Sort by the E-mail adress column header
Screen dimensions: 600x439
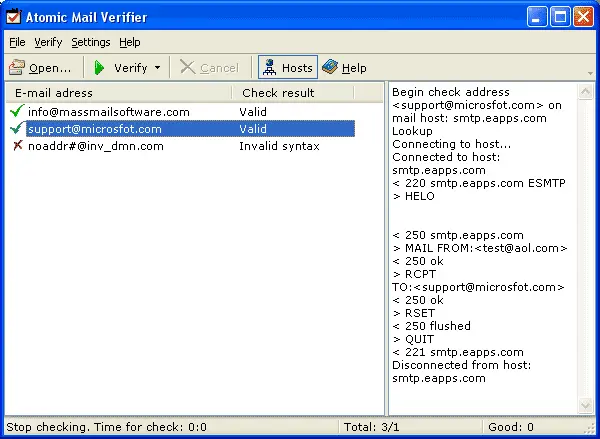tap(118, 93)
